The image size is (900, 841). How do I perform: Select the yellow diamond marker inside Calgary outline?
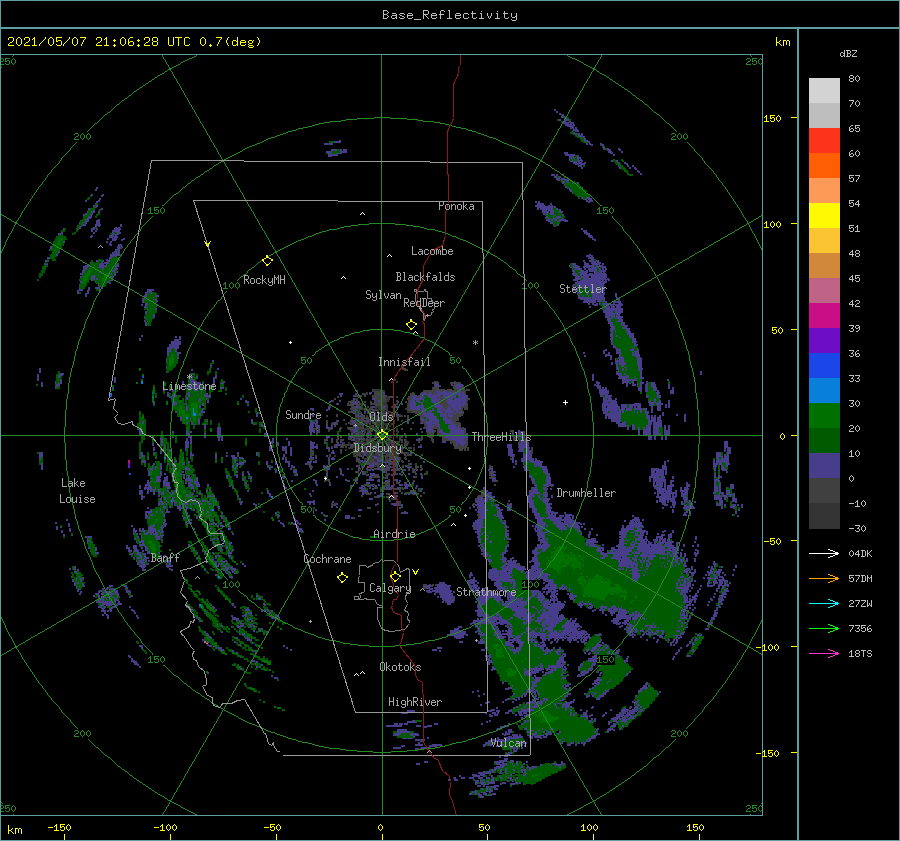coord(395,576)
